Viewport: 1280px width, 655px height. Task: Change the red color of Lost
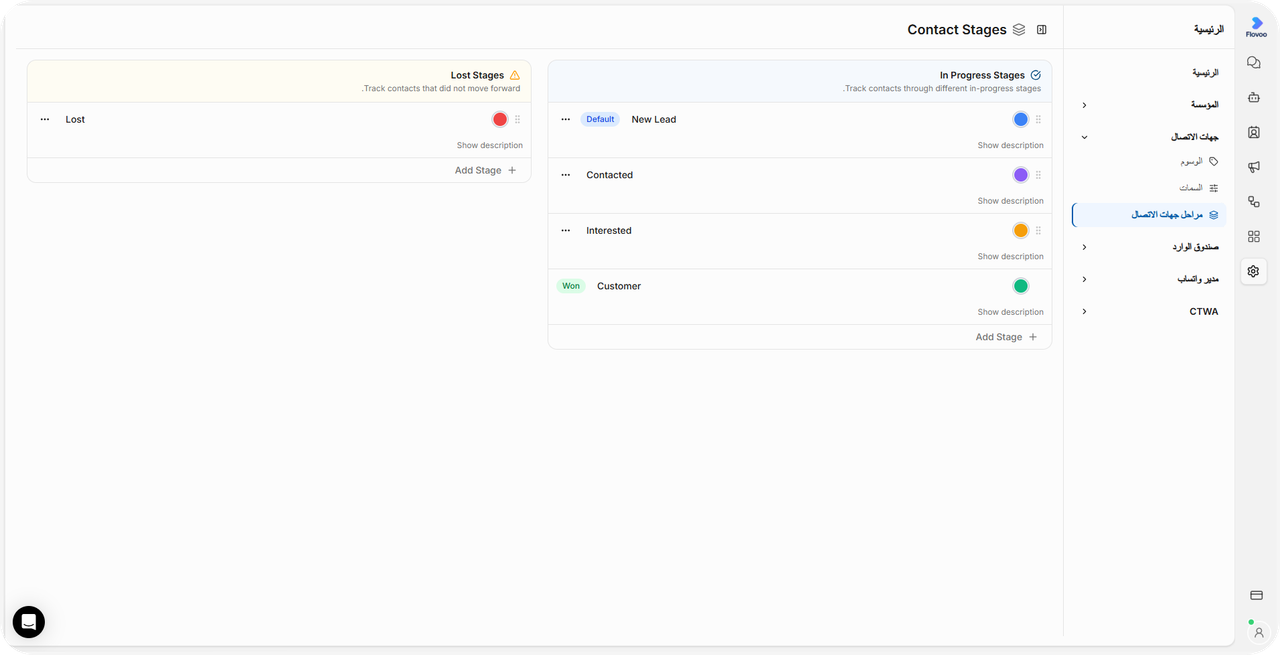click(x=500, y=119)
